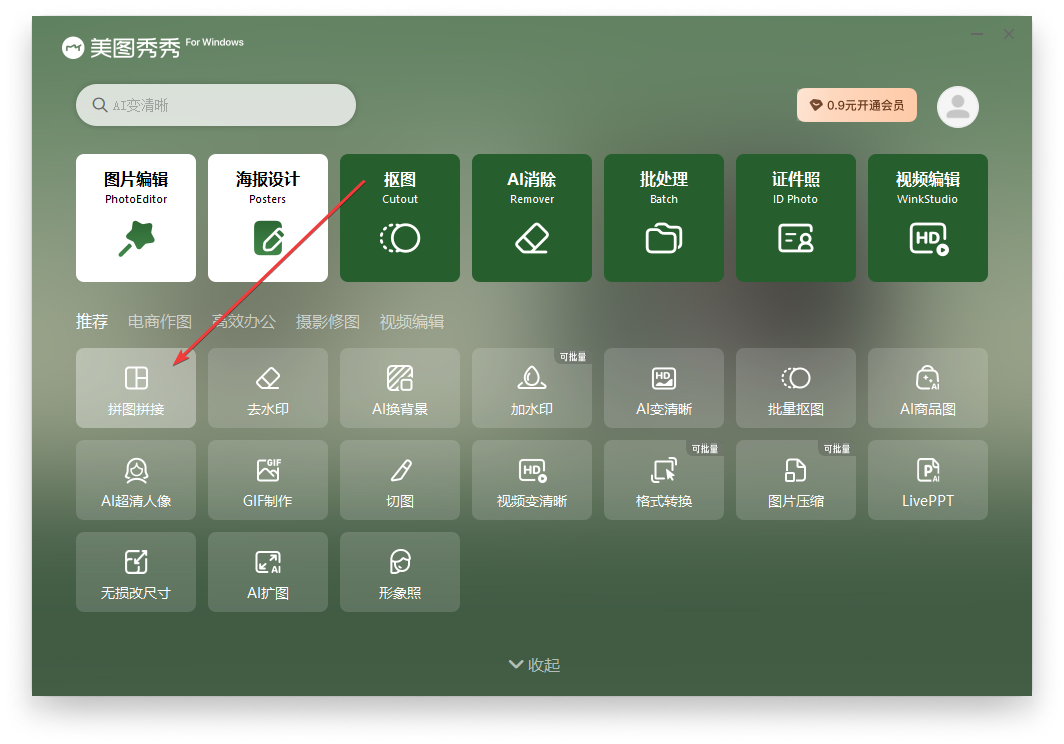Open the 批处理 Batch tile
The image size is (1064, 744).
(x=664, y=218)
